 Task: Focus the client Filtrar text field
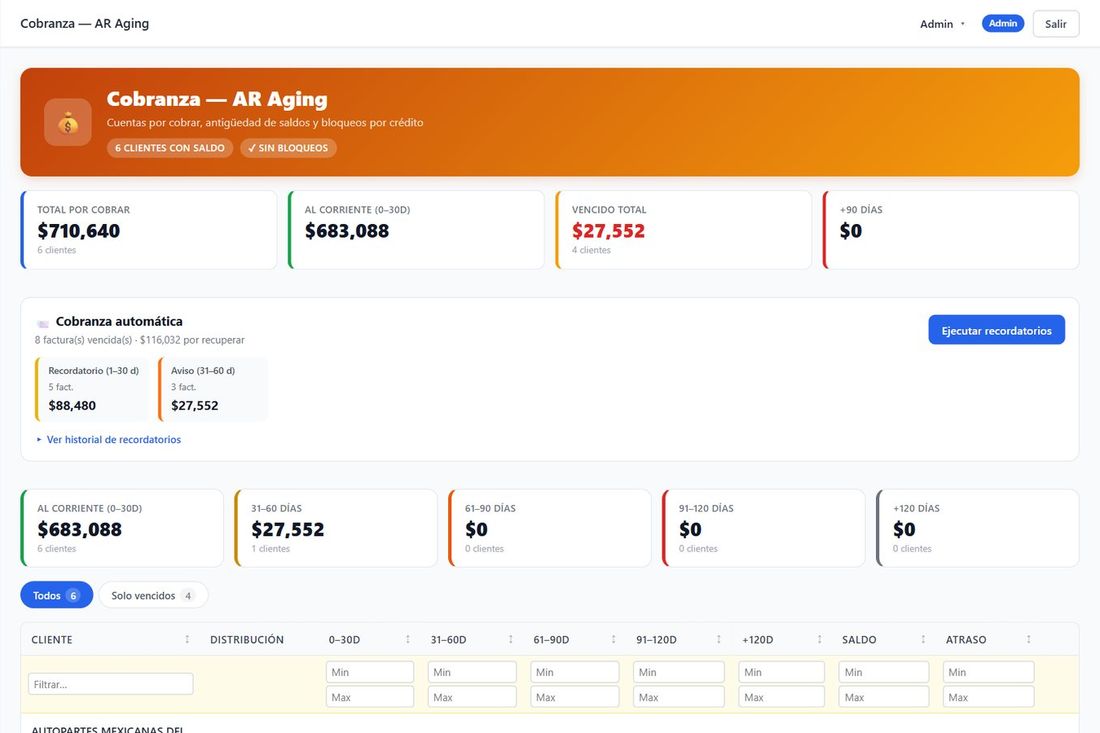tap(111, 684)
